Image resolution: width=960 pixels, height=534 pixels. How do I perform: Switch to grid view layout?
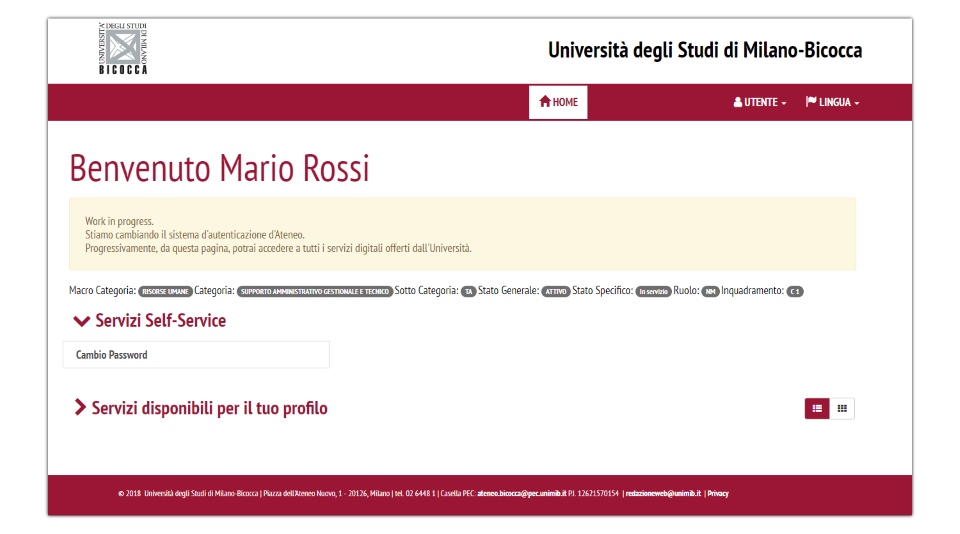pos(843,408)
